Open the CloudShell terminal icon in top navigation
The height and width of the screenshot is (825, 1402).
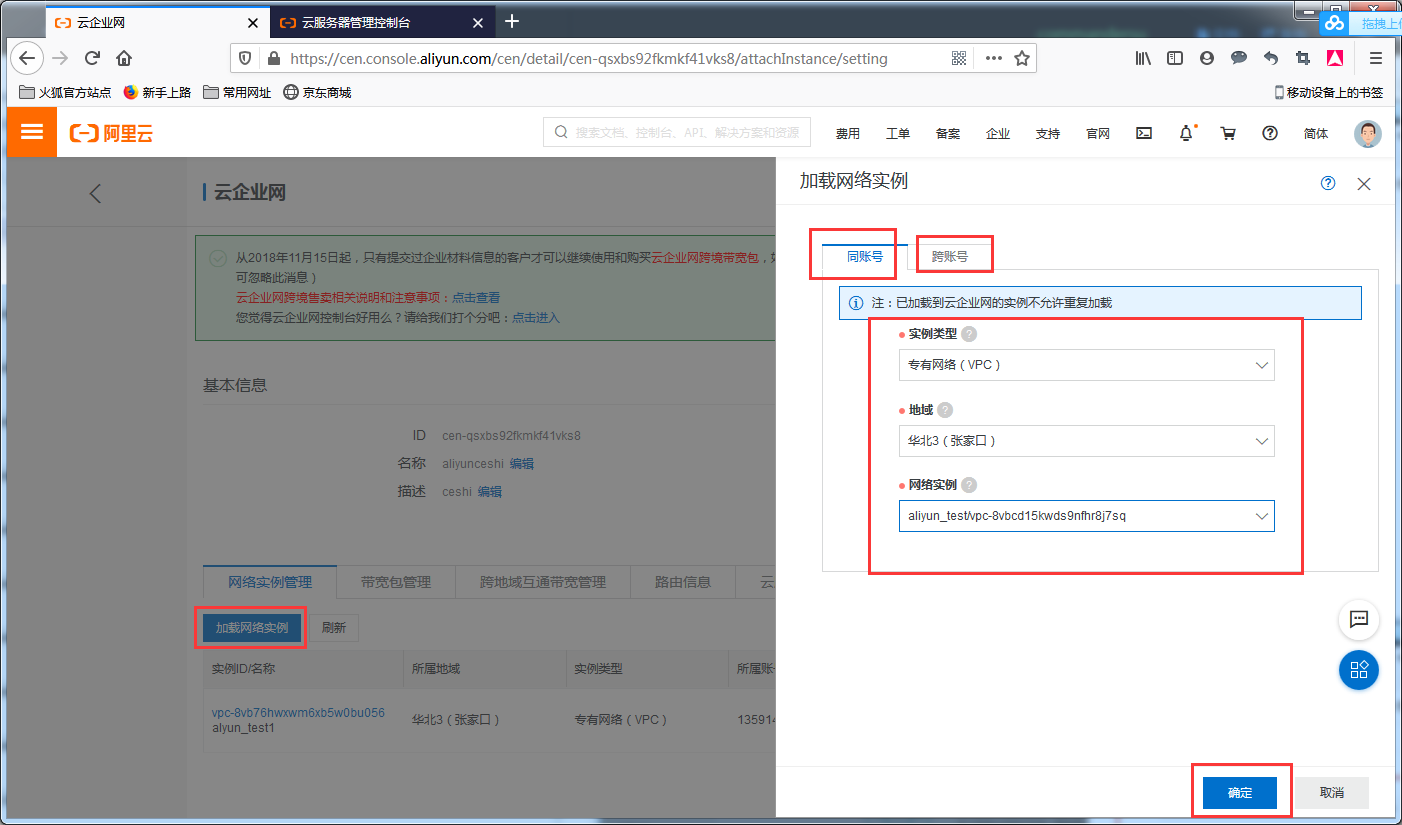(x=1143, y=132)
